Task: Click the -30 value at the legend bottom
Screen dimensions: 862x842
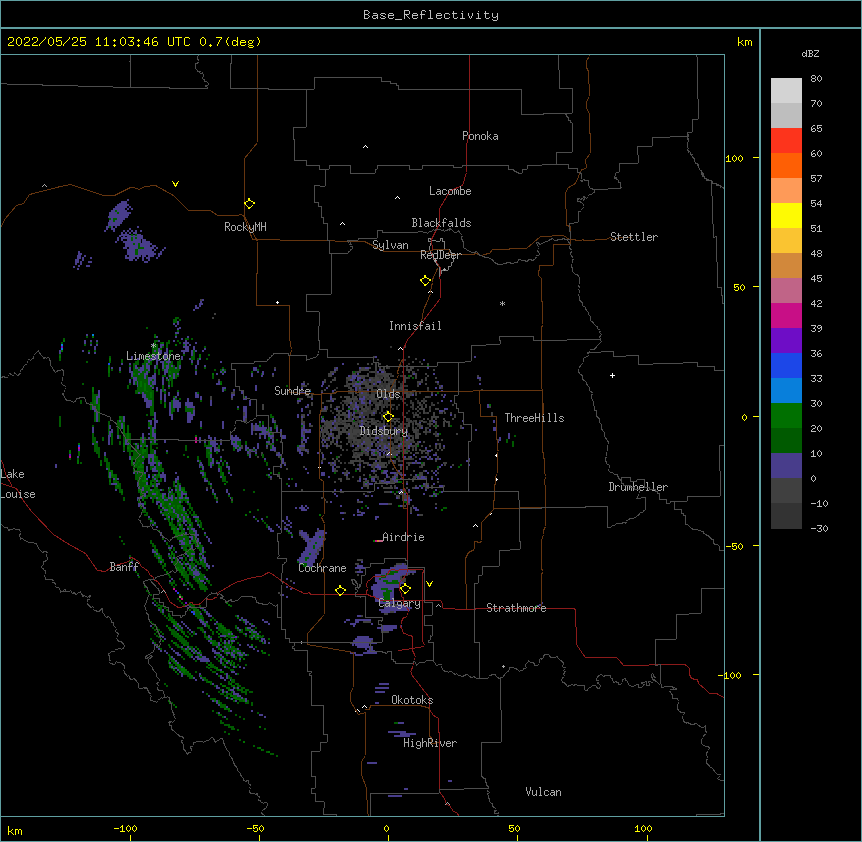Action: 819,528
